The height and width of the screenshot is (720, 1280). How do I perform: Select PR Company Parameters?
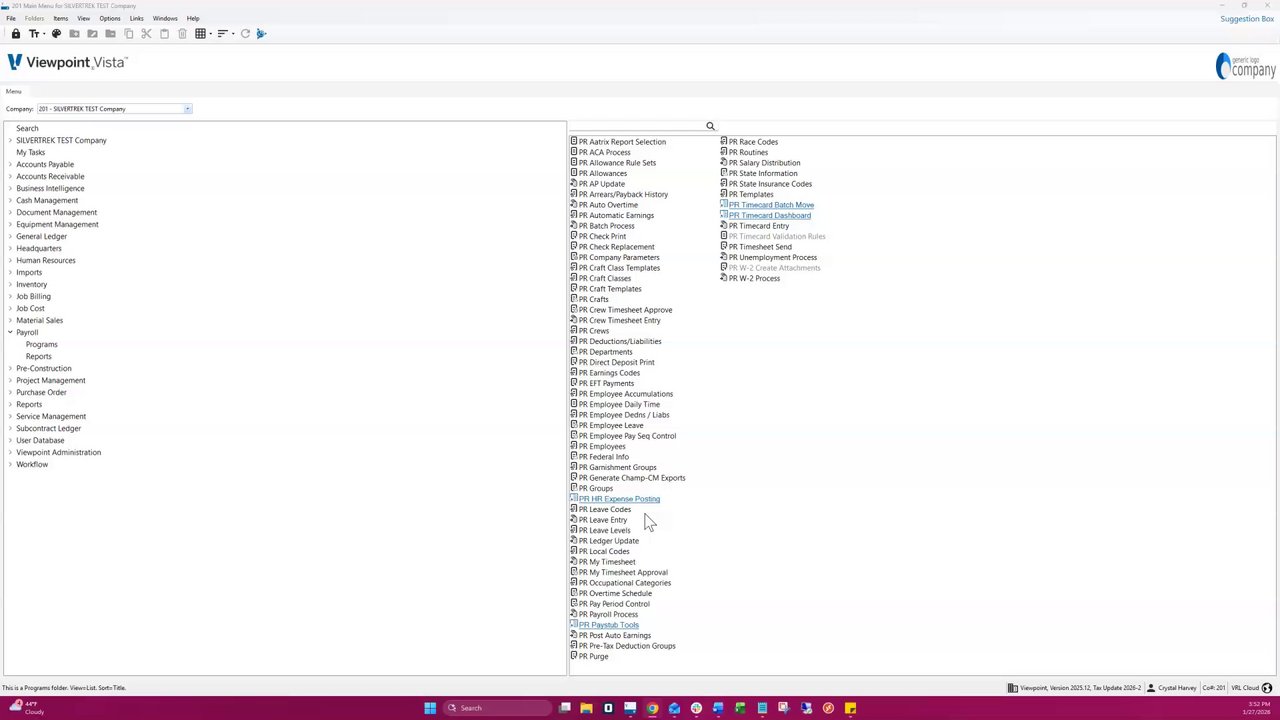619,257
